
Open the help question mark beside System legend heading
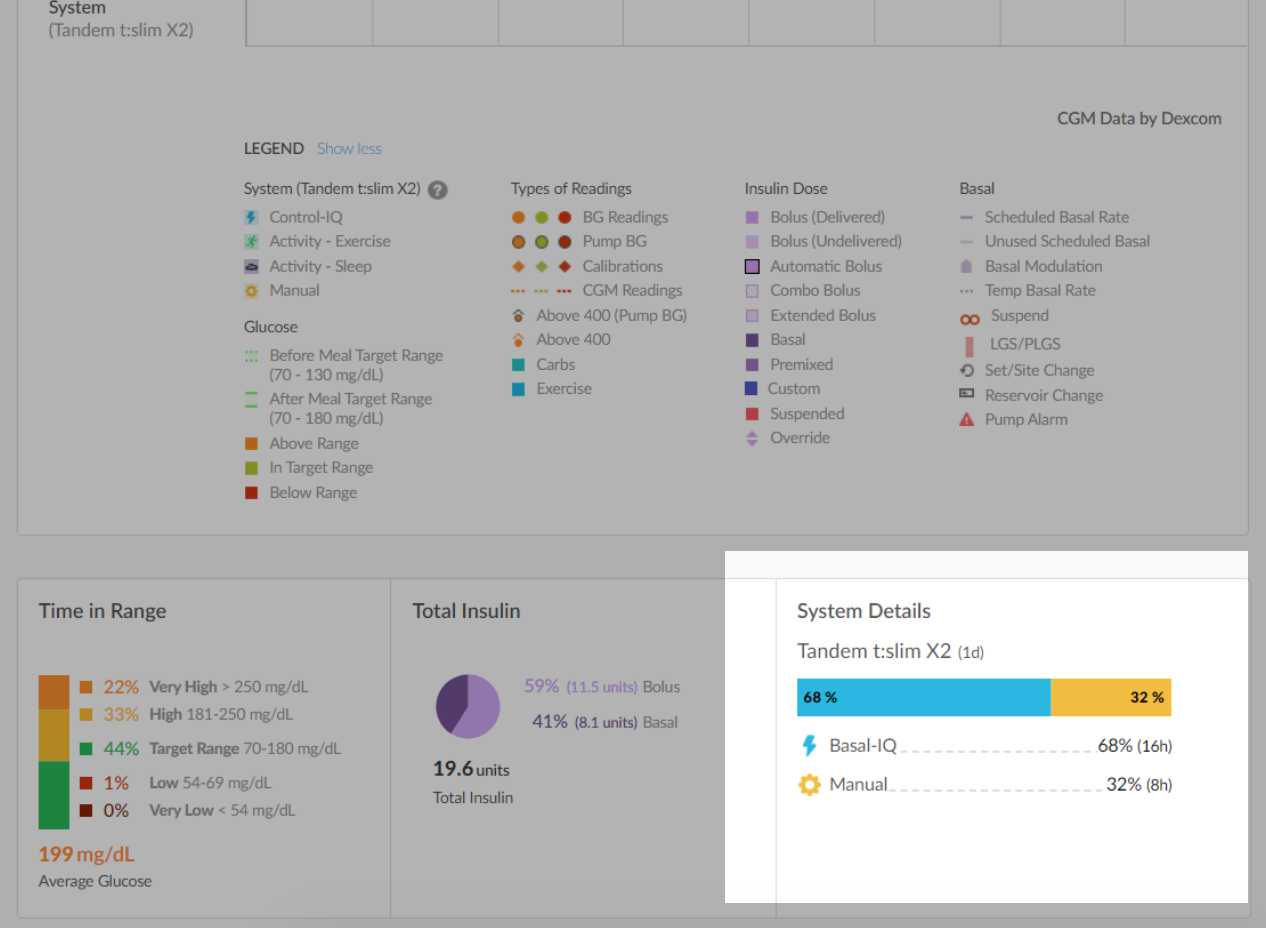pyautogui.click(x=437, y=190)
